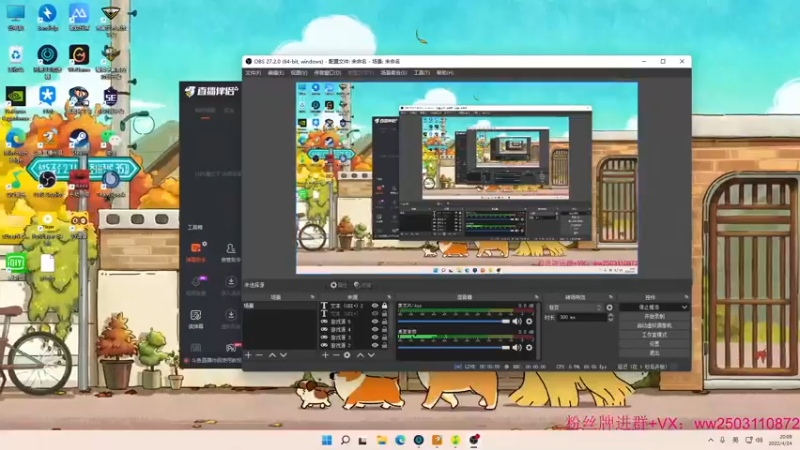Unlock the 文本 (GDI+) 2 source lock

coord(385,306)
